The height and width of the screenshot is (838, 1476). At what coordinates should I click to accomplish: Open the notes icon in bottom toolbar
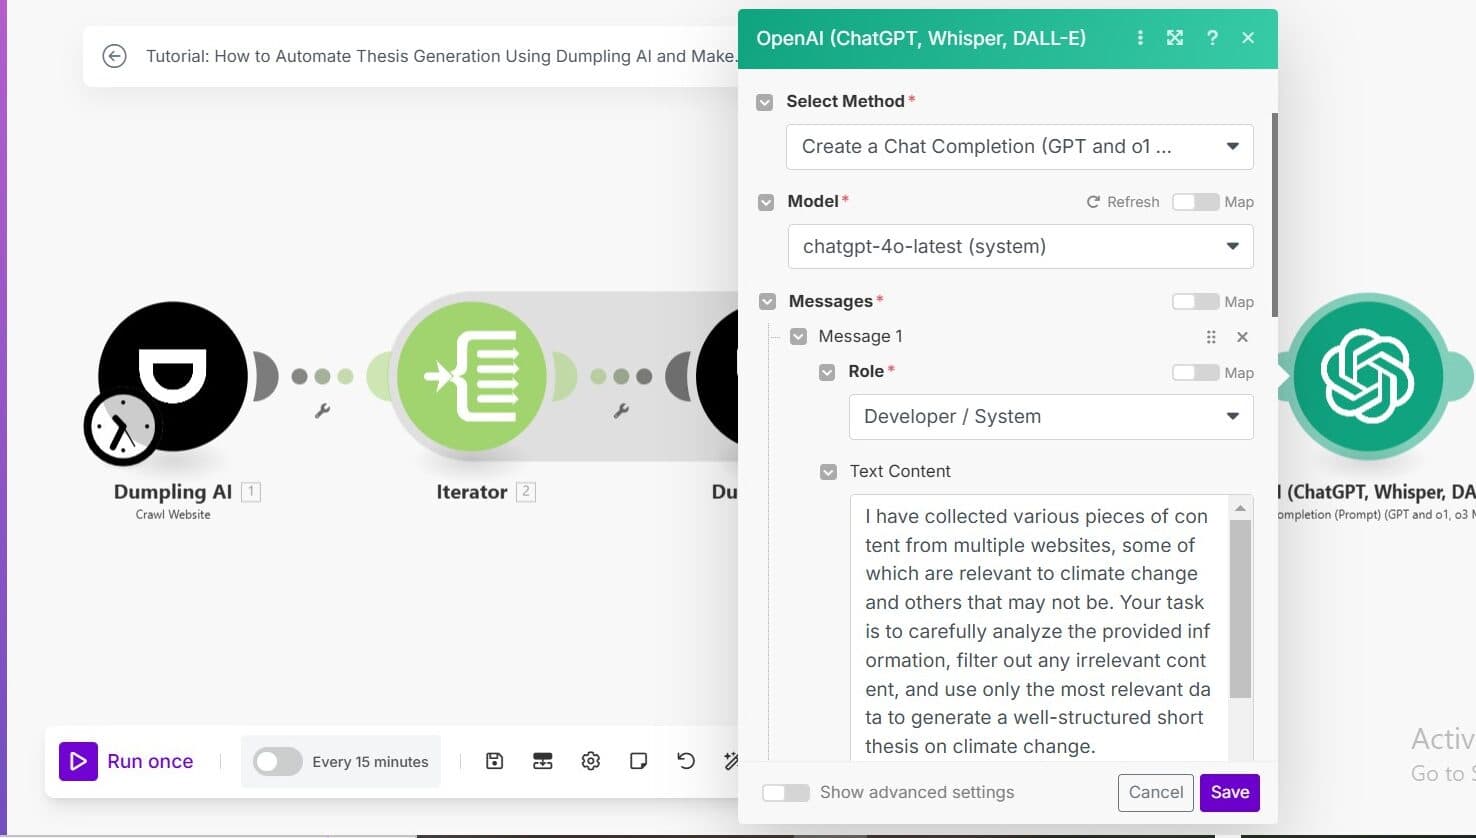point(638,761)
